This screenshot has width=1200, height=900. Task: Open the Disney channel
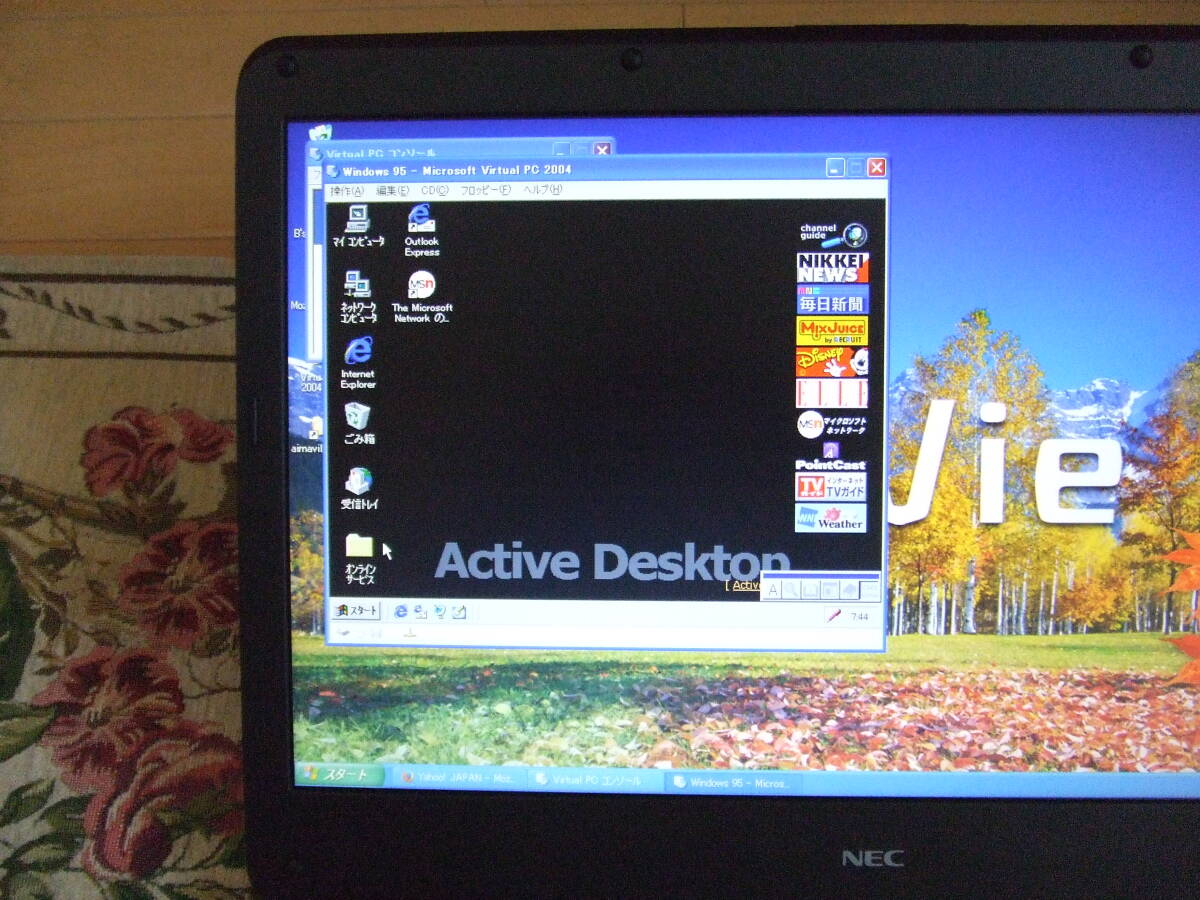coord(832,362)
